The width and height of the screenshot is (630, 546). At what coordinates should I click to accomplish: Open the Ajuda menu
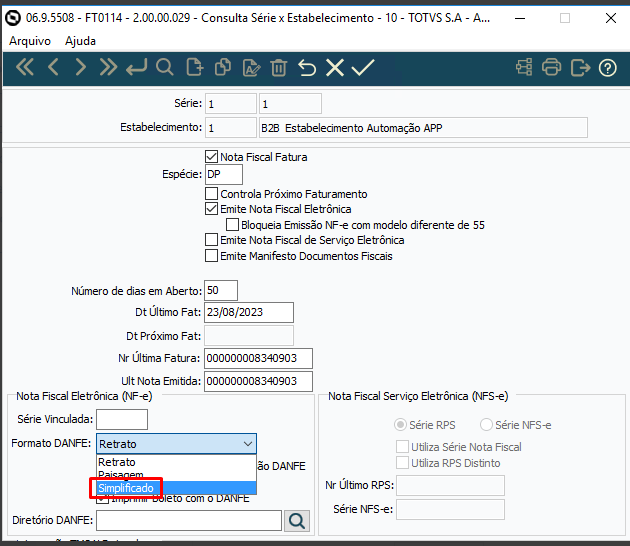tap(80, 41)
